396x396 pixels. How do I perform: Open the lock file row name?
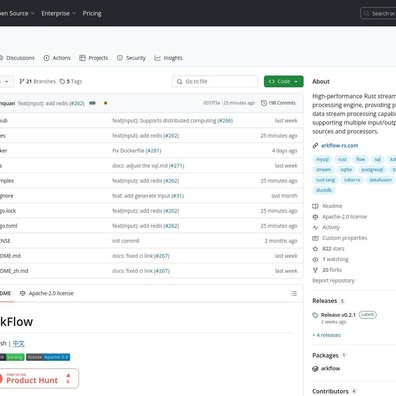(x=8, y=211)
